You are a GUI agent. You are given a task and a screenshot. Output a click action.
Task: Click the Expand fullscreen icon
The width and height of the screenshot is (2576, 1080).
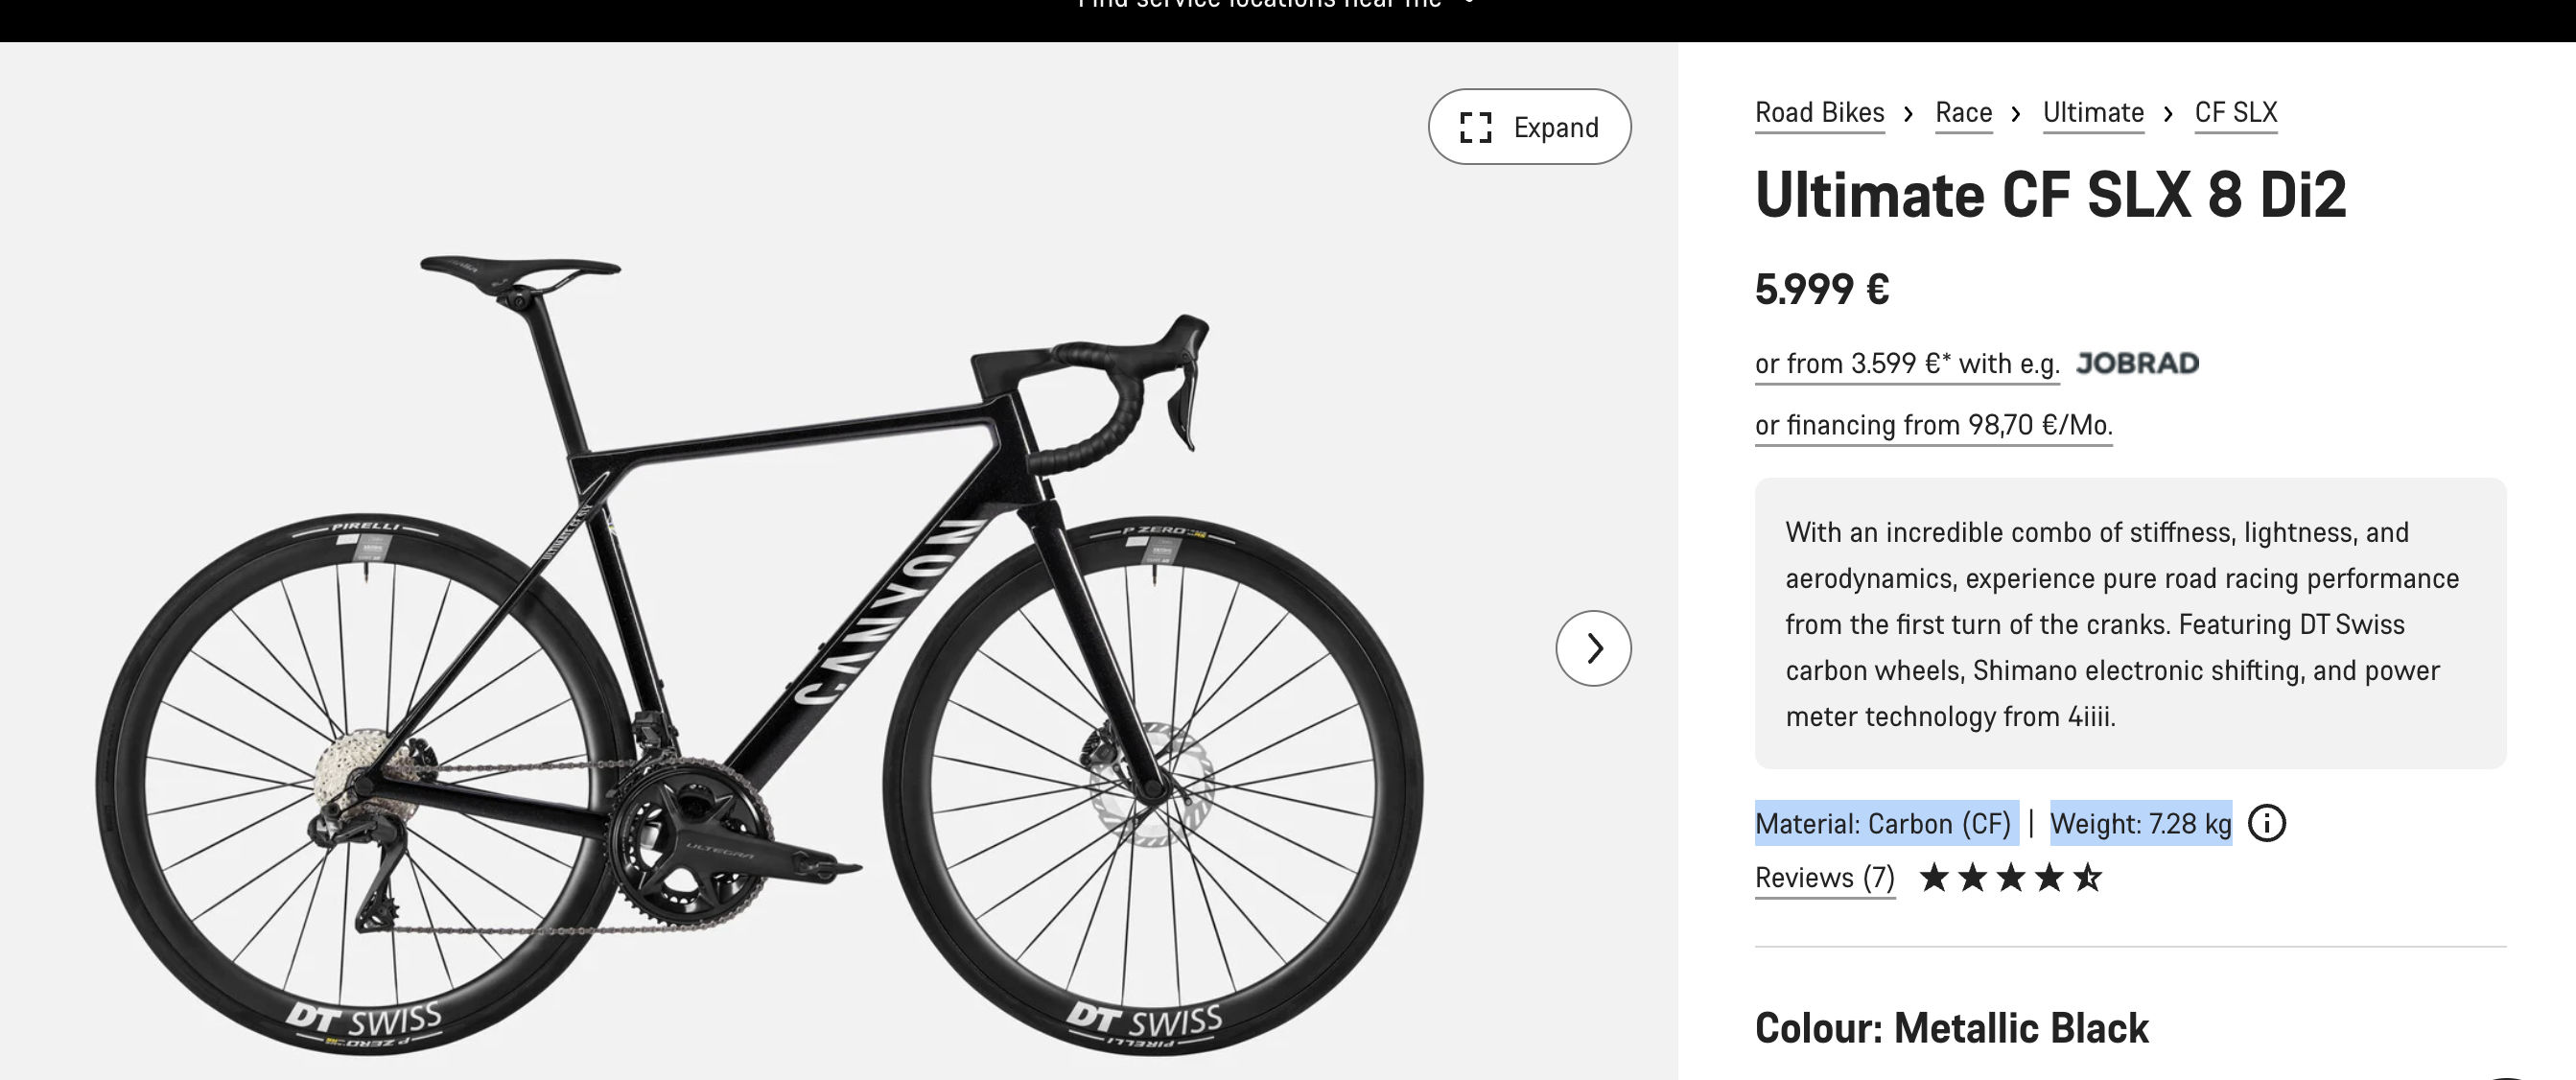pyautogui.click(x=1475, y=127)
